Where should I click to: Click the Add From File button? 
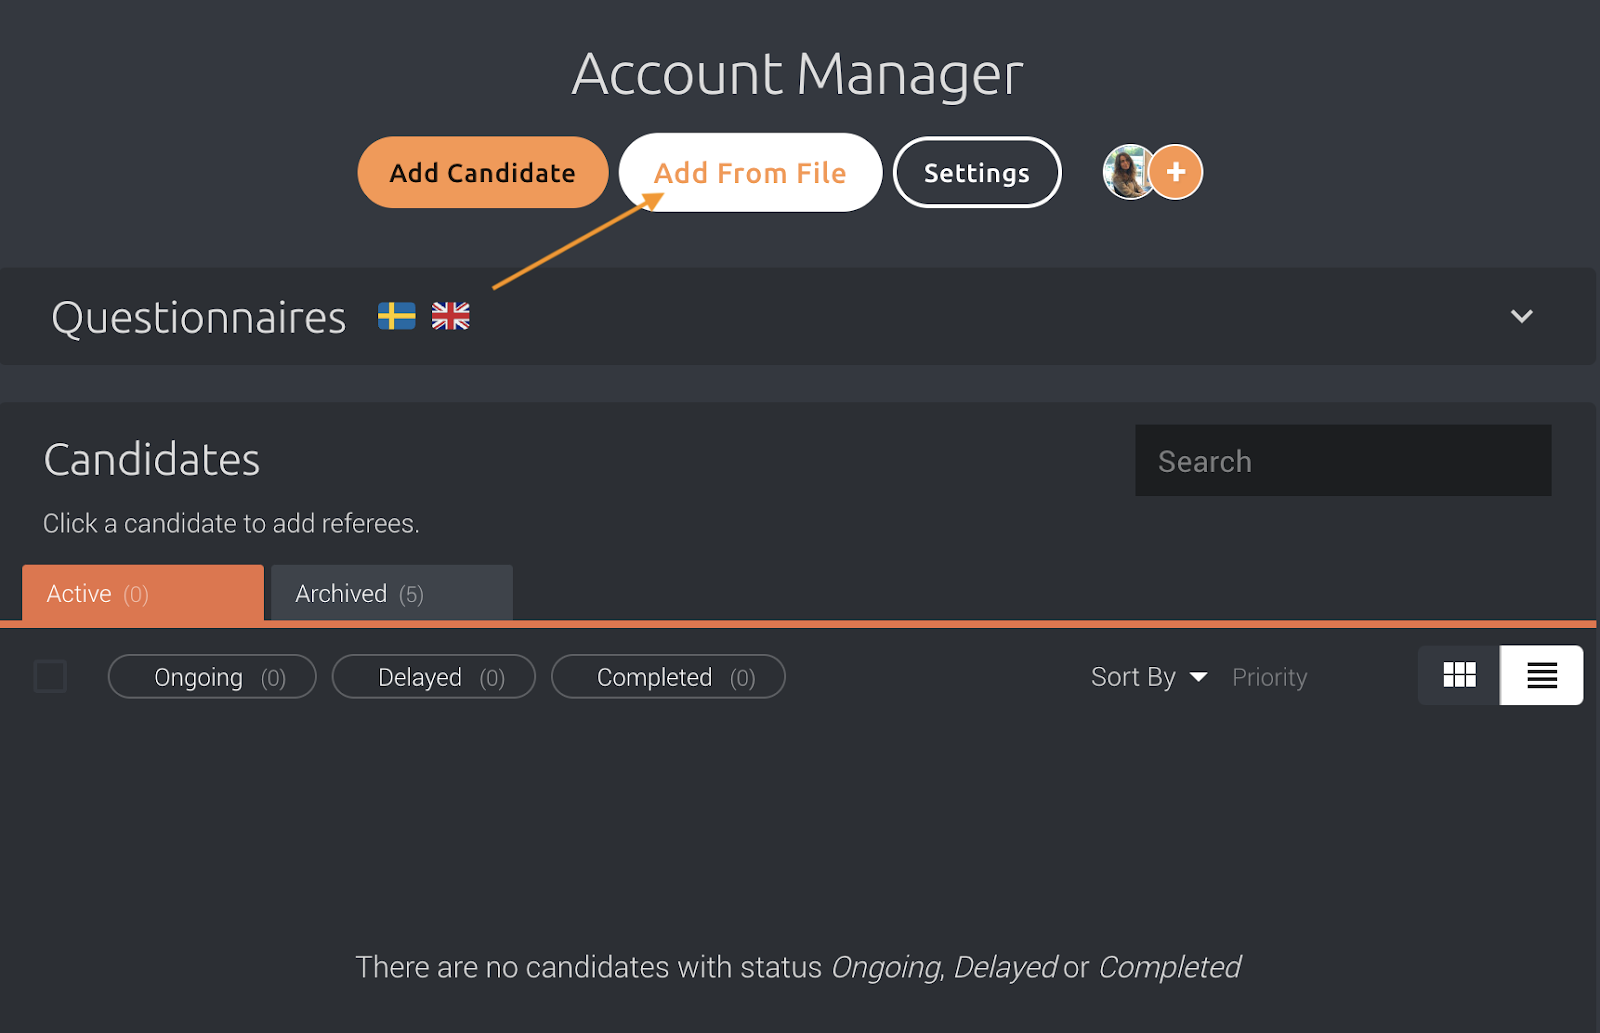pyautogui.click(x=750, y=172)
